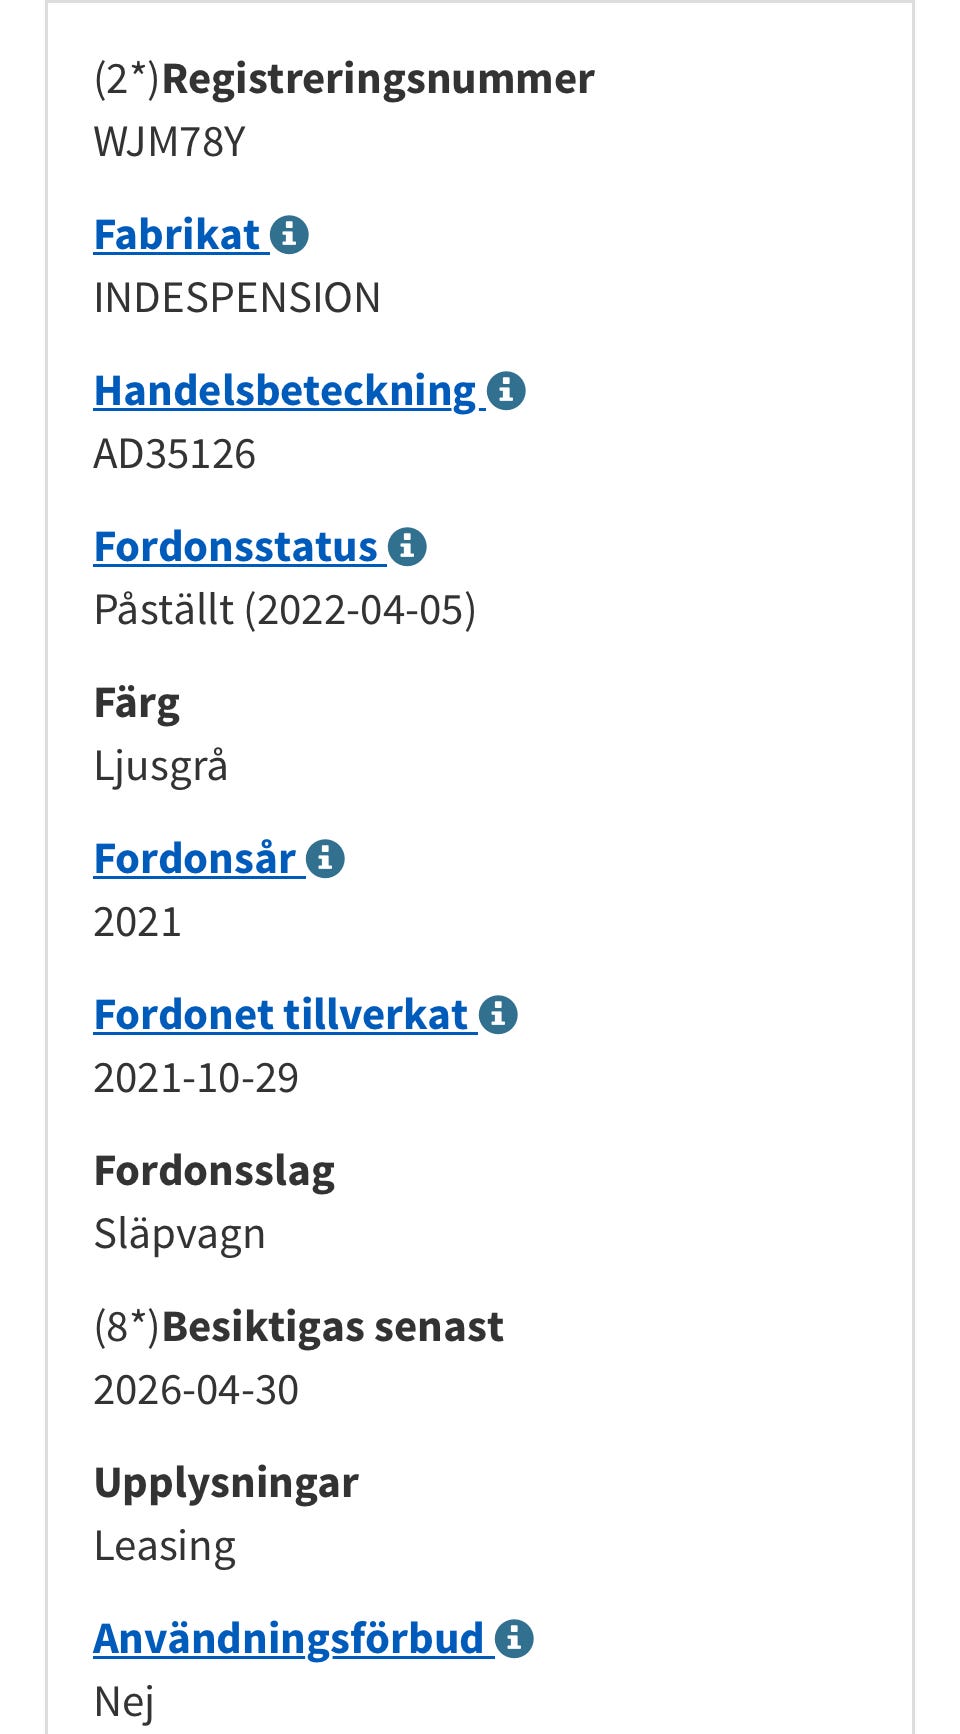The height and width of the screenshot is (1734, 960).
Task: Go to the Användningsförbud link
Action: [x=289, y=1639]
